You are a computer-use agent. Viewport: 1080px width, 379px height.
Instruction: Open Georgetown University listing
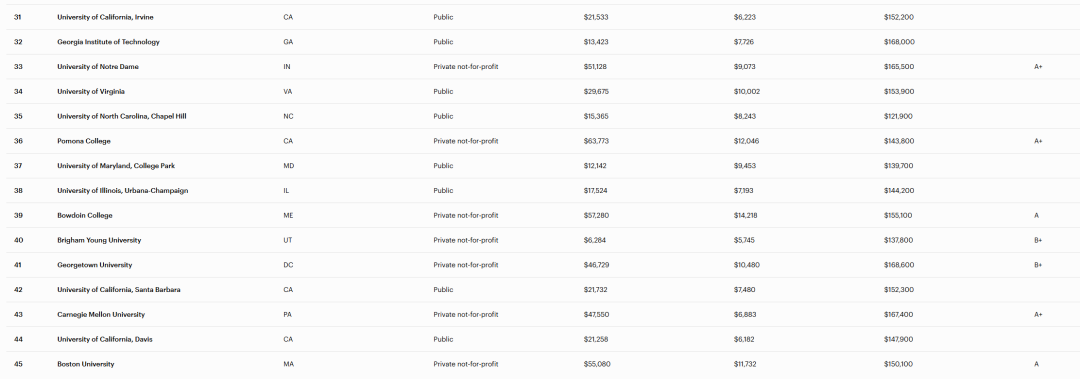(94, 265)
